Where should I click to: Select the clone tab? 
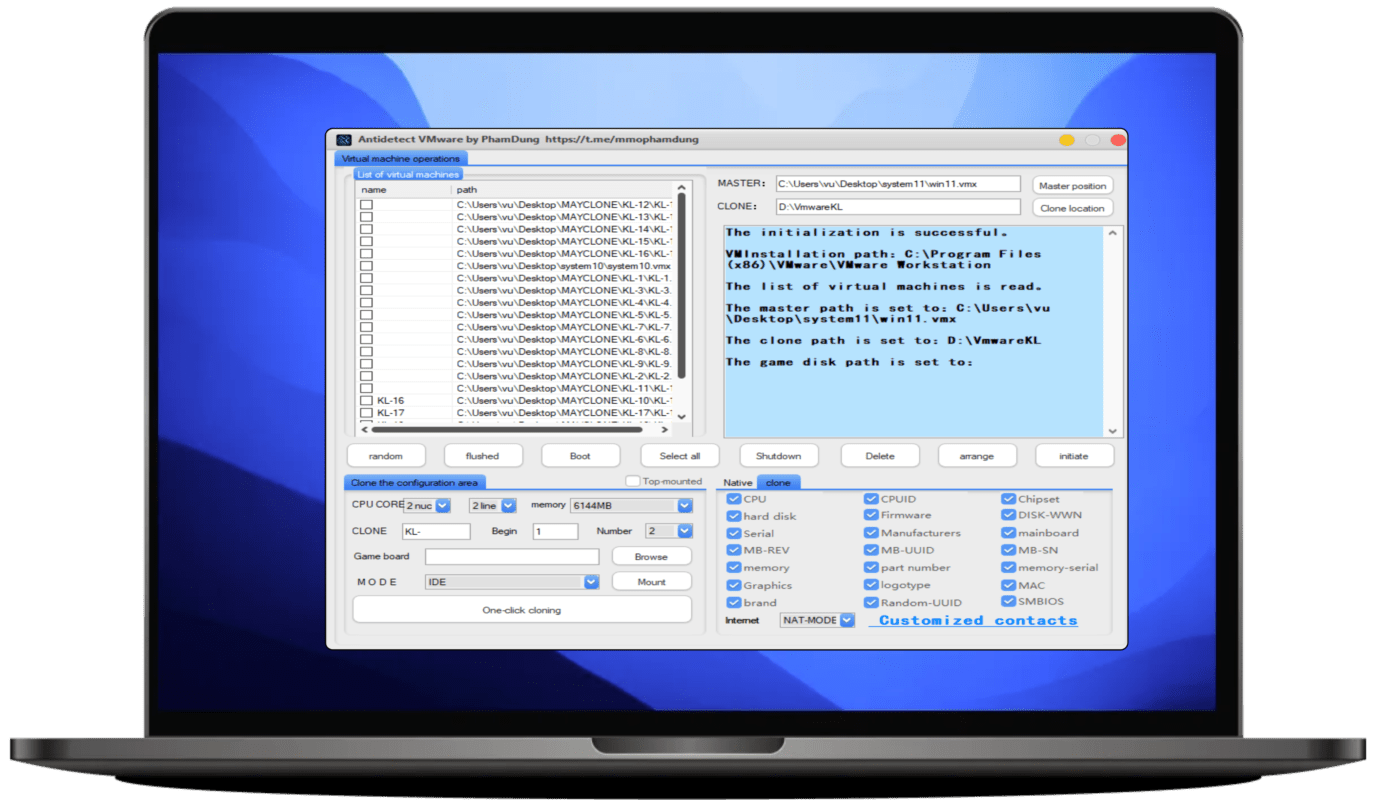click(778, 482)
